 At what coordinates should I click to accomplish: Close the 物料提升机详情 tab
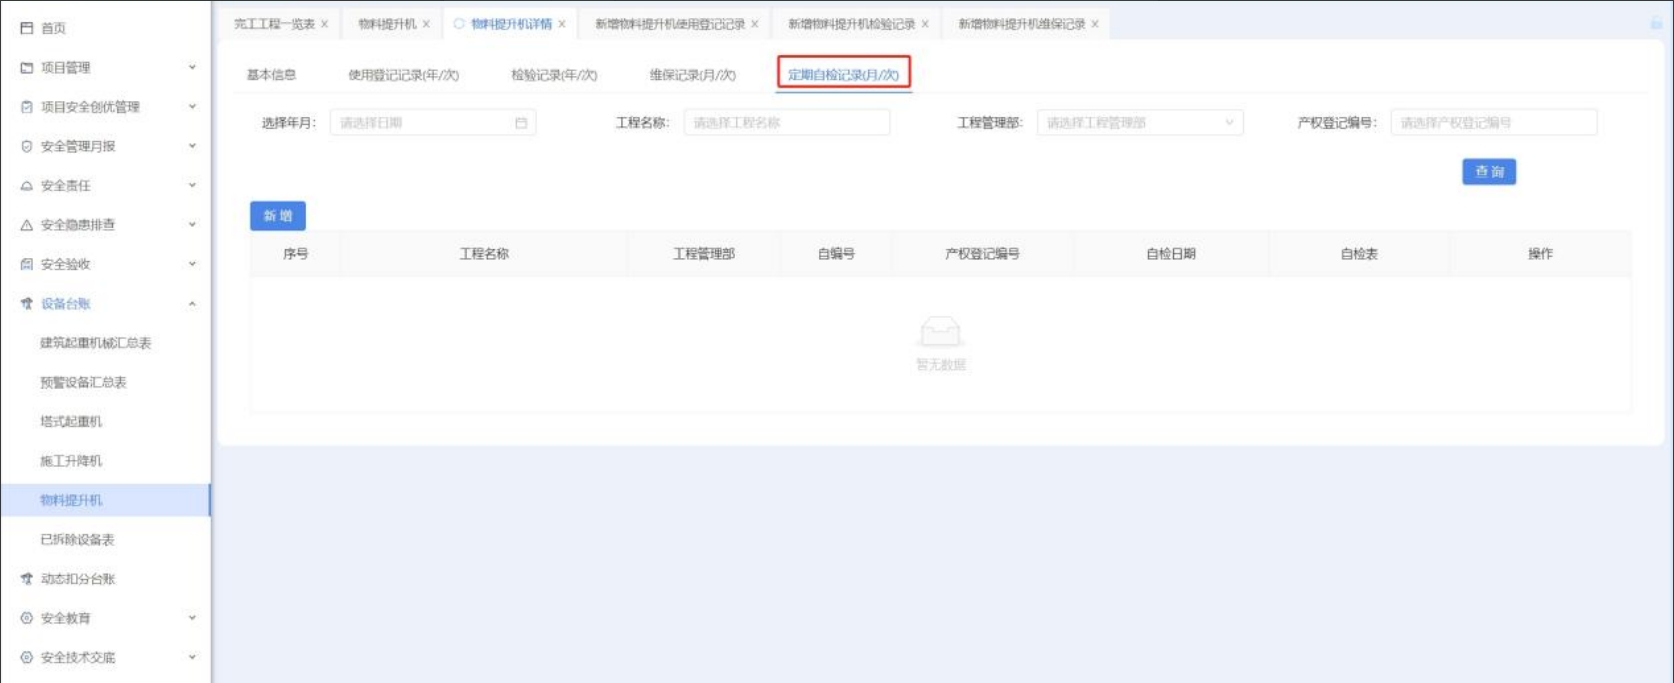(x=562, y=24)
